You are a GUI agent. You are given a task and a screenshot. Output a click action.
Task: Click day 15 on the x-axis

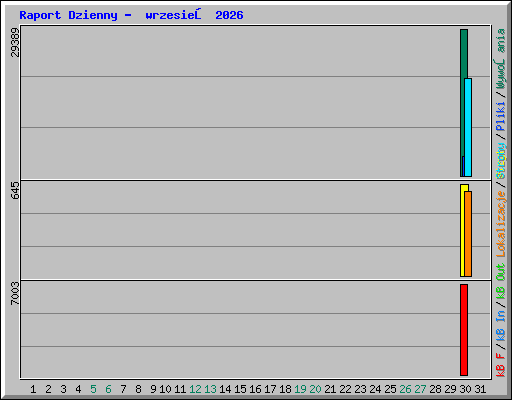240,389
